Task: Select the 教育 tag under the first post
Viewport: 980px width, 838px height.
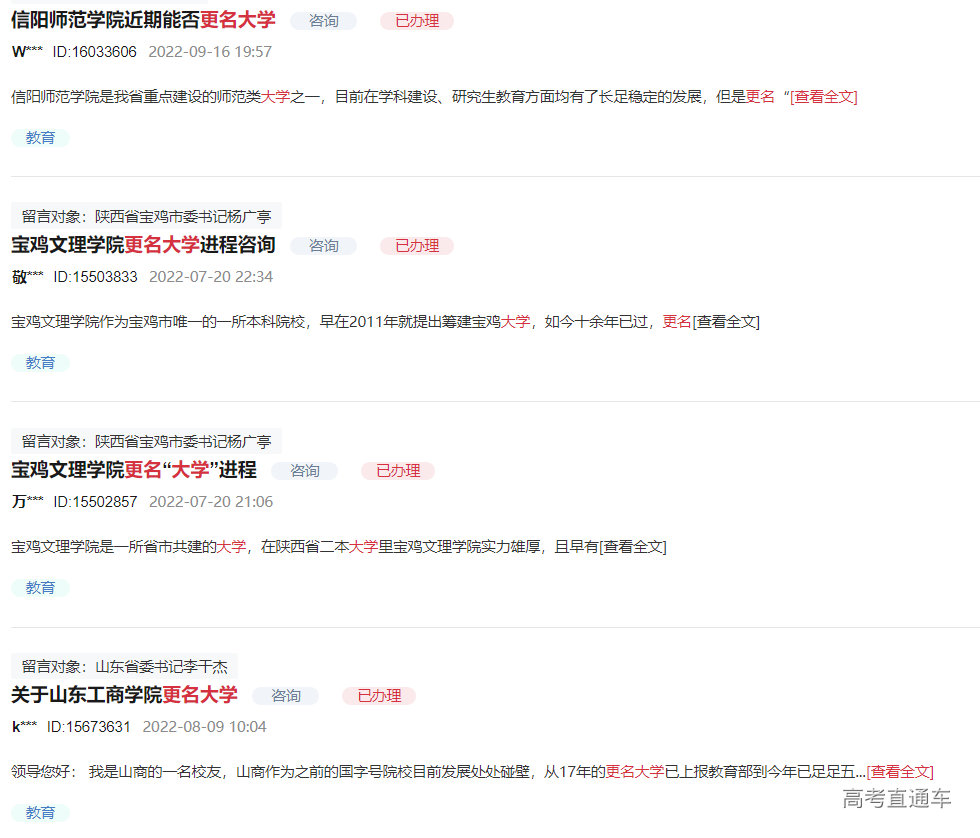Action: coord(41,137)
